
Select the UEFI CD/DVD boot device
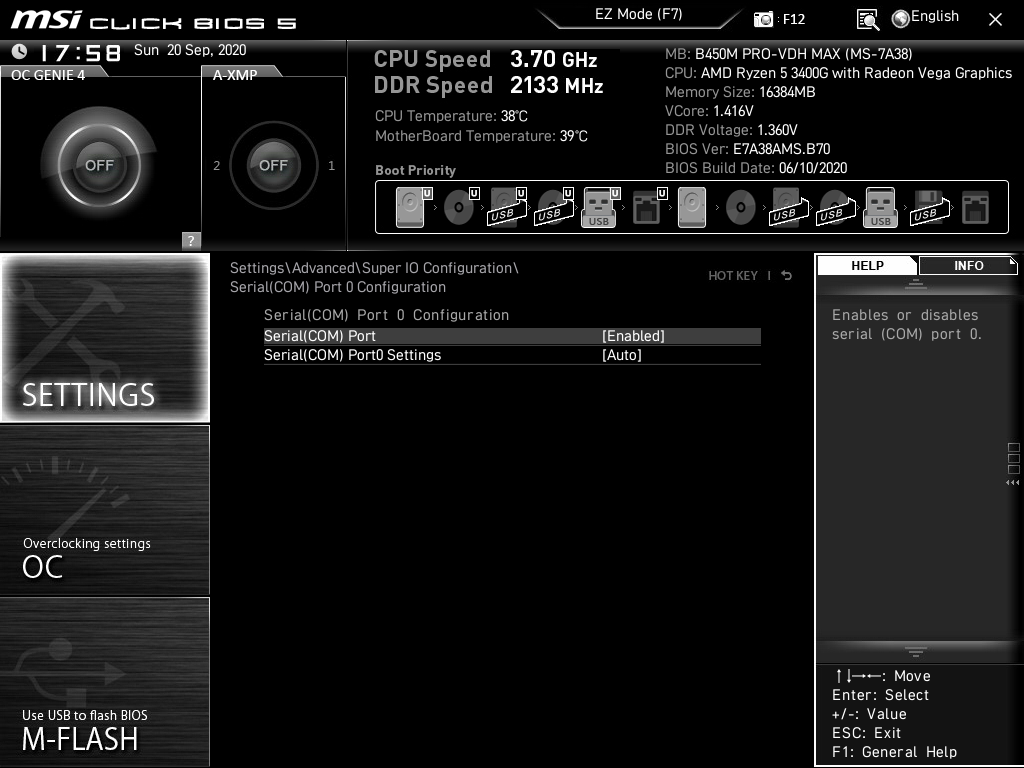[461, 207]
